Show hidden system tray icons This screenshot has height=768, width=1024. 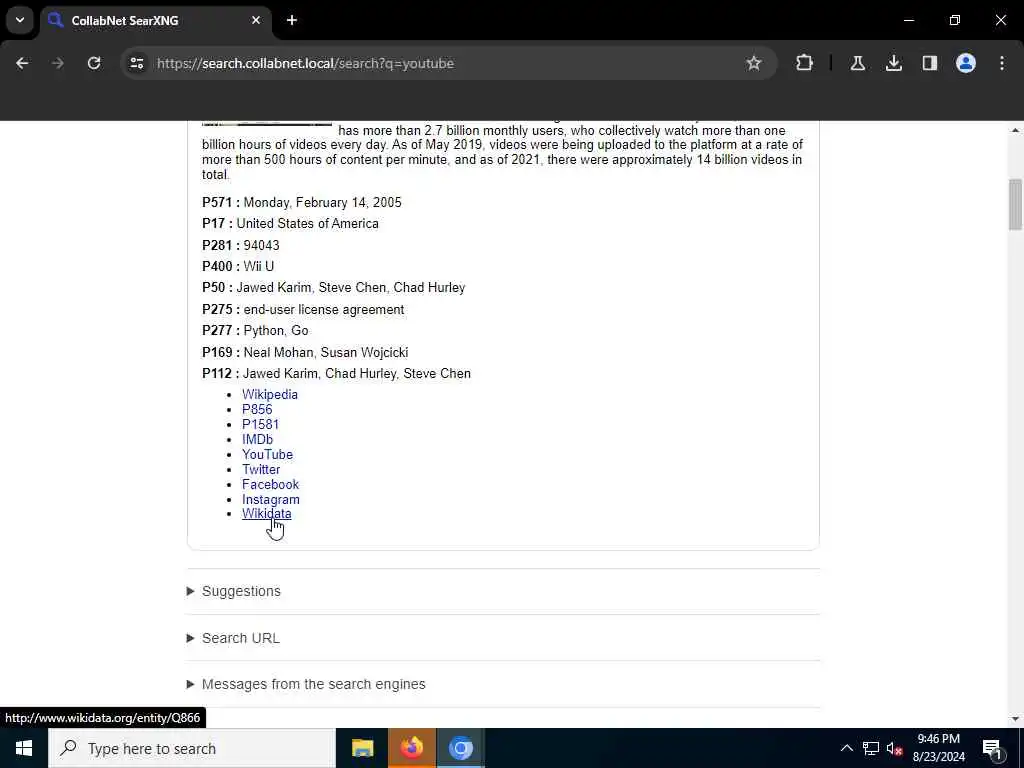pos(846,748)
